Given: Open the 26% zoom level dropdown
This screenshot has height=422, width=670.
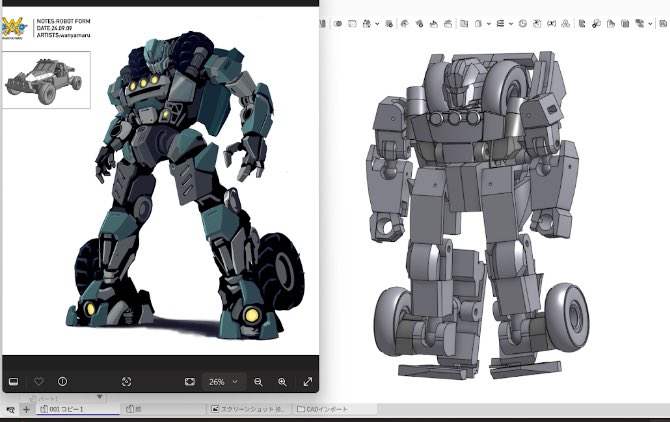Looking at the screenshot, I should (x=223, y=381).
